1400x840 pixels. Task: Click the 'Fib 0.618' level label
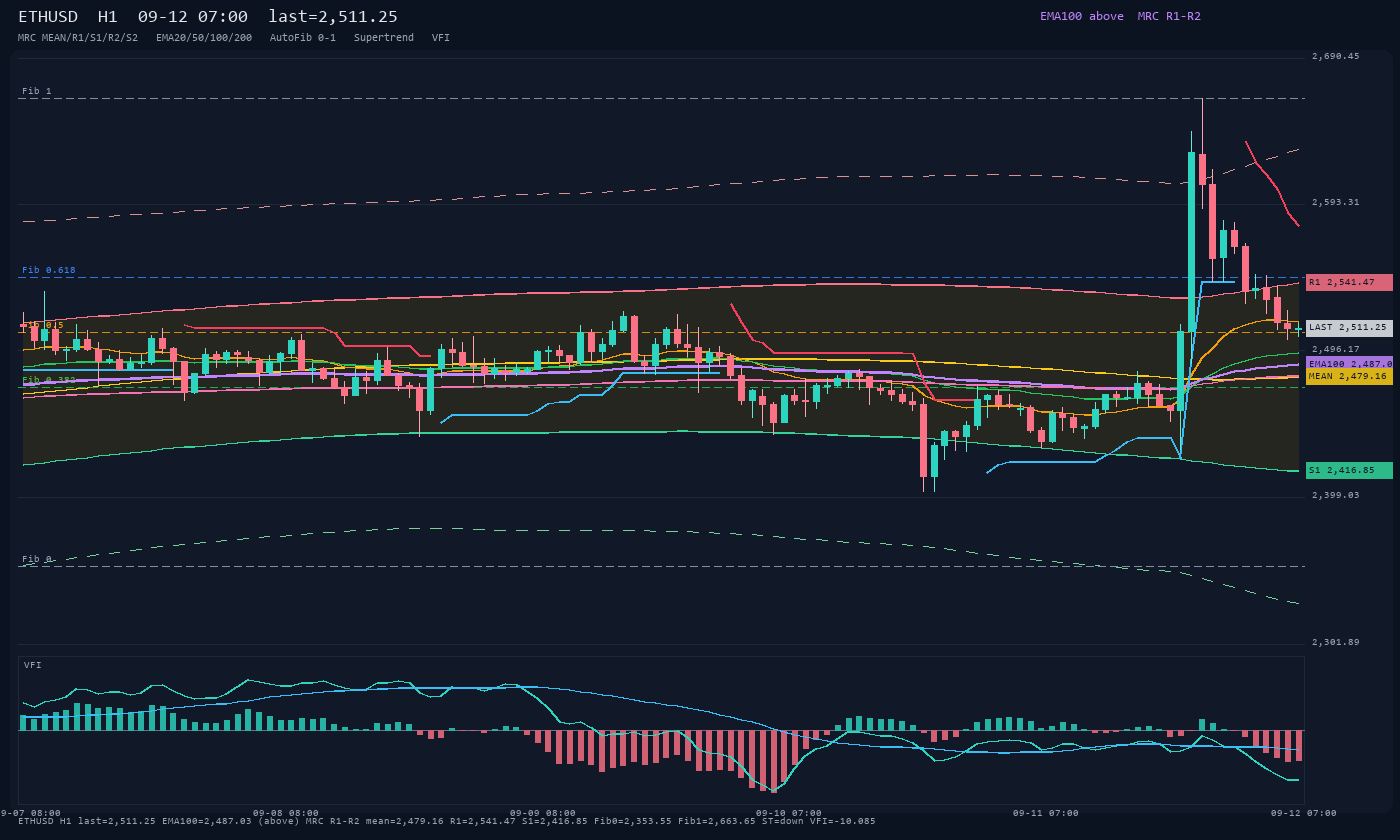(49, 270)
